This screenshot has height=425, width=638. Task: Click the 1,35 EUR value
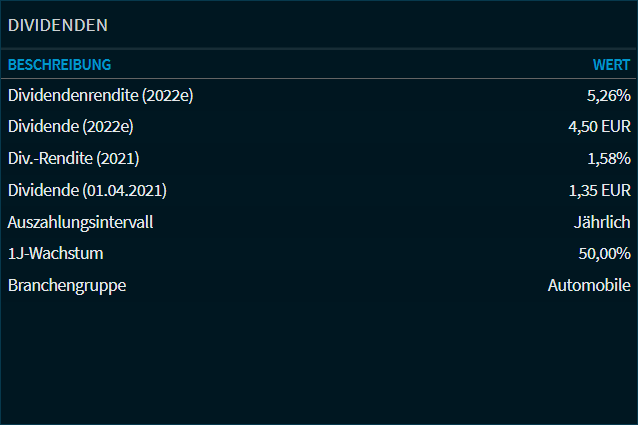599,190
